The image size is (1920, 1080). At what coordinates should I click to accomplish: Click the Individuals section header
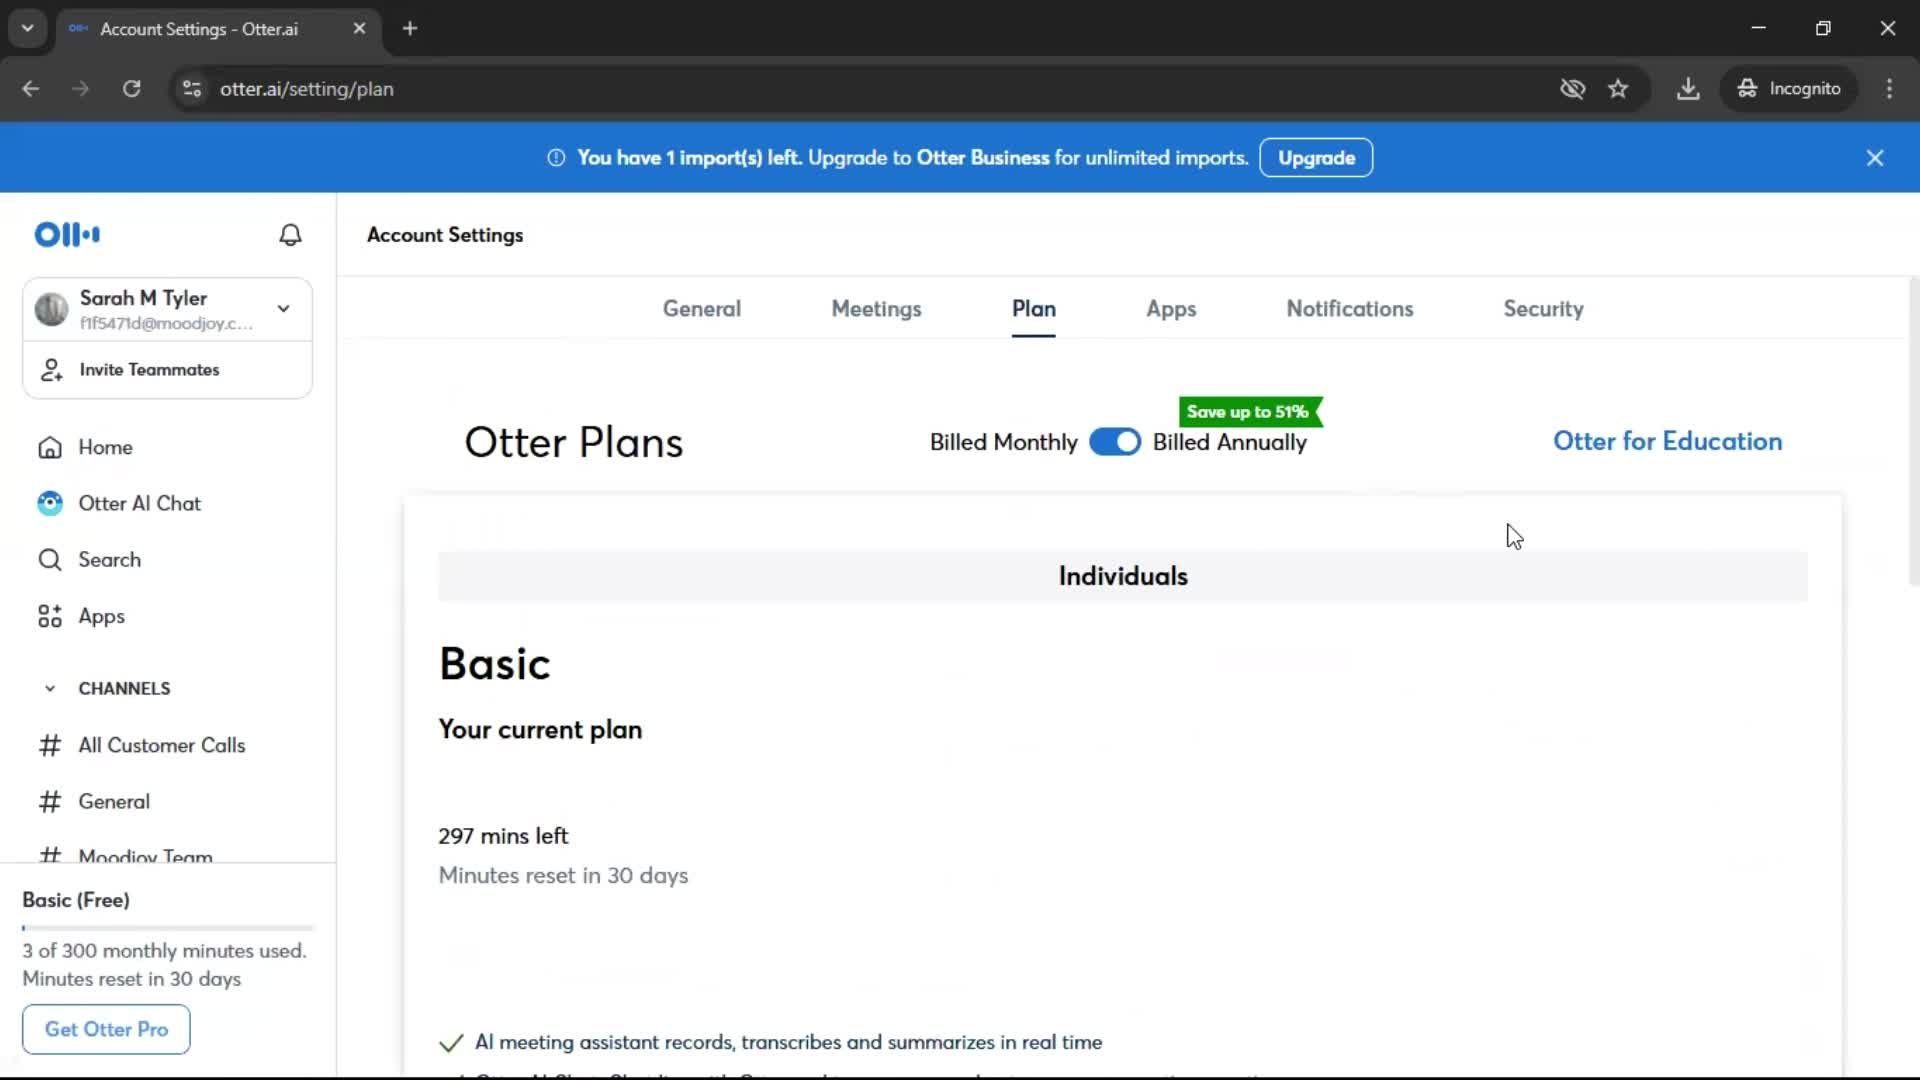pos(1123,576)
